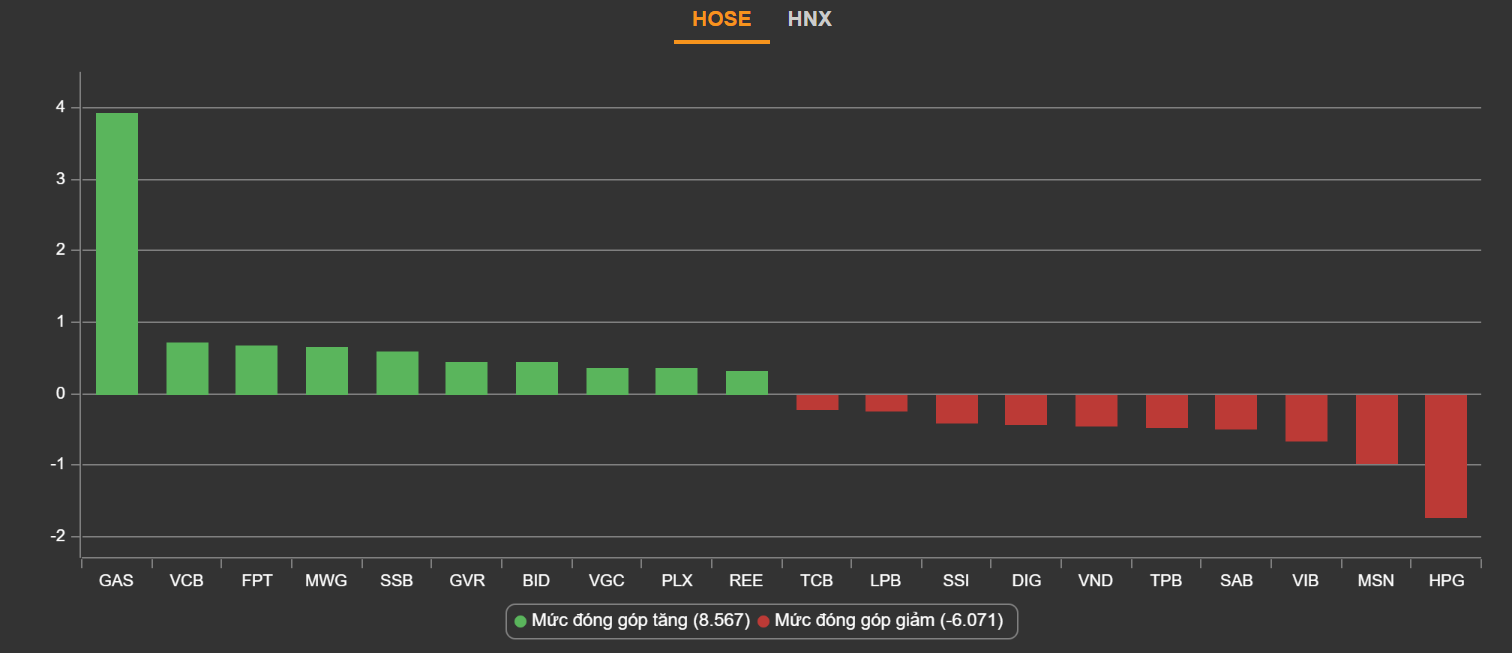
Task: Click the green VCB bar
Action: pyautogui.click(x=187, y=368)
